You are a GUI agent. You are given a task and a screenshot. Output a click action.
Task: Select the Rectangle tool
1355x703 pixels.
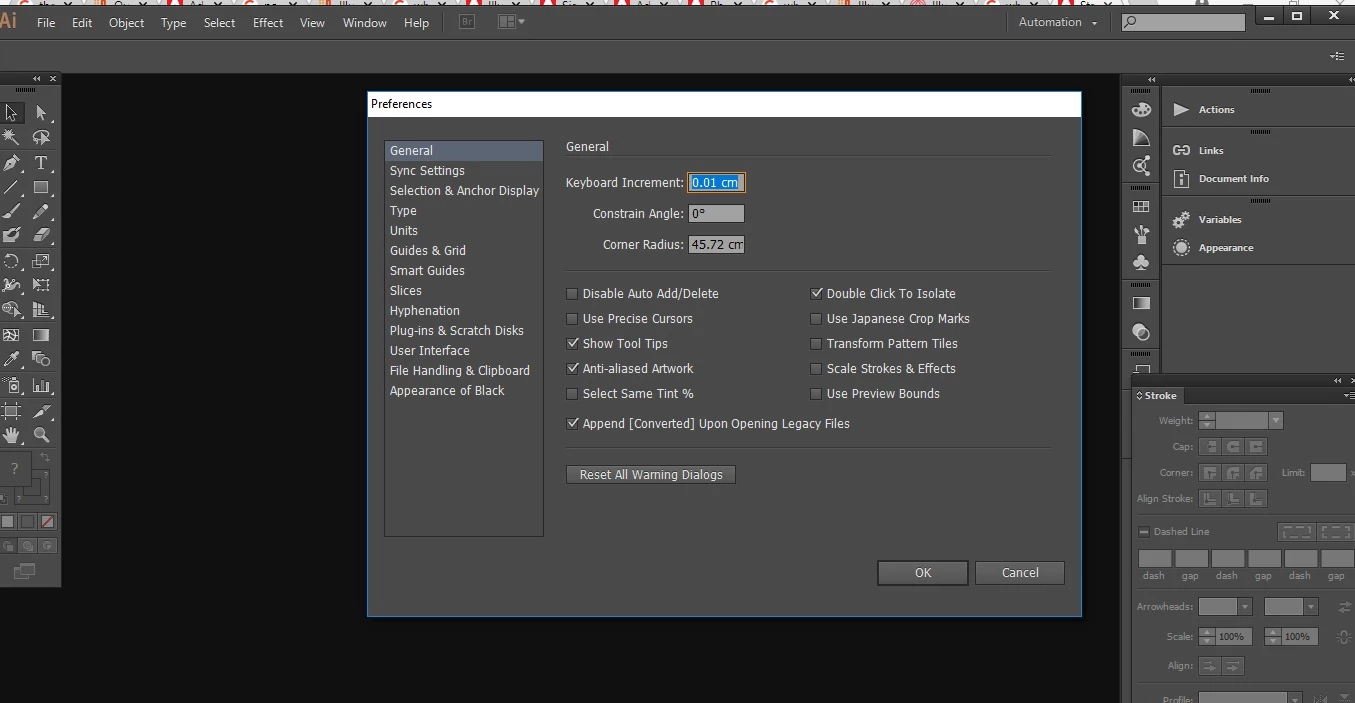[41, 187]
